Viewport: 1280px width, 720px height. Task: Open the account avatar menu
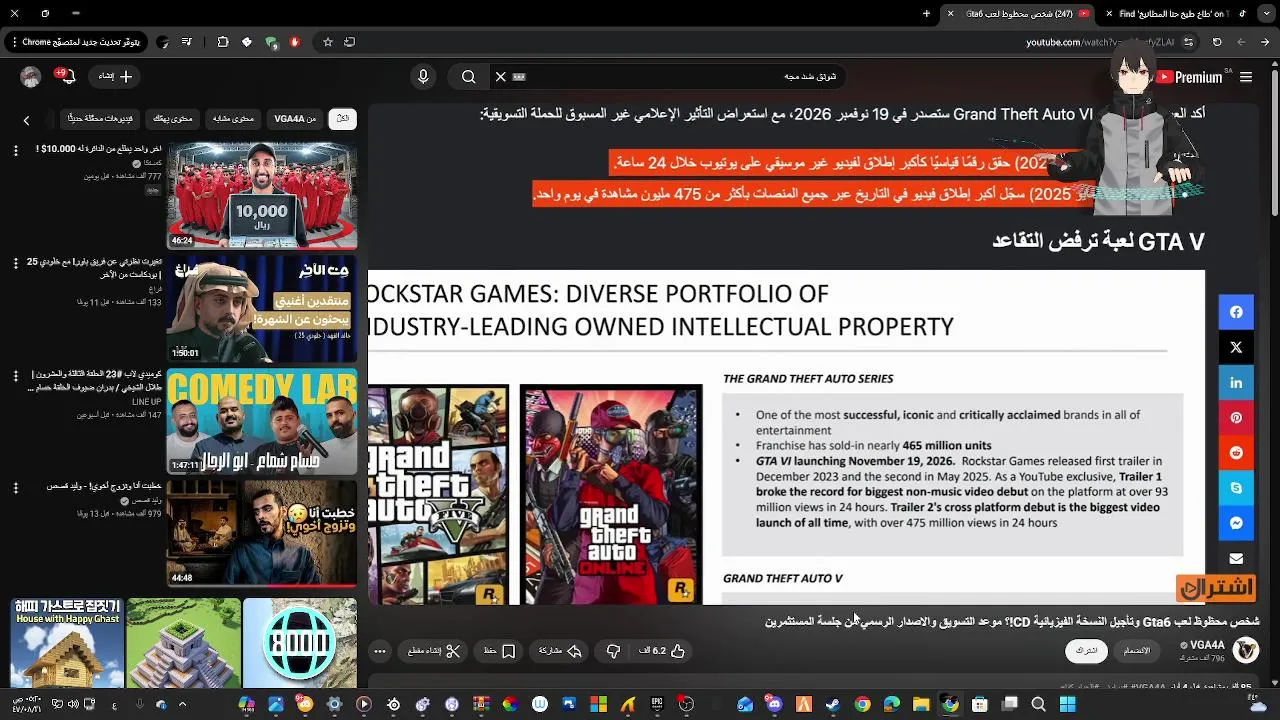click(31, 77)
